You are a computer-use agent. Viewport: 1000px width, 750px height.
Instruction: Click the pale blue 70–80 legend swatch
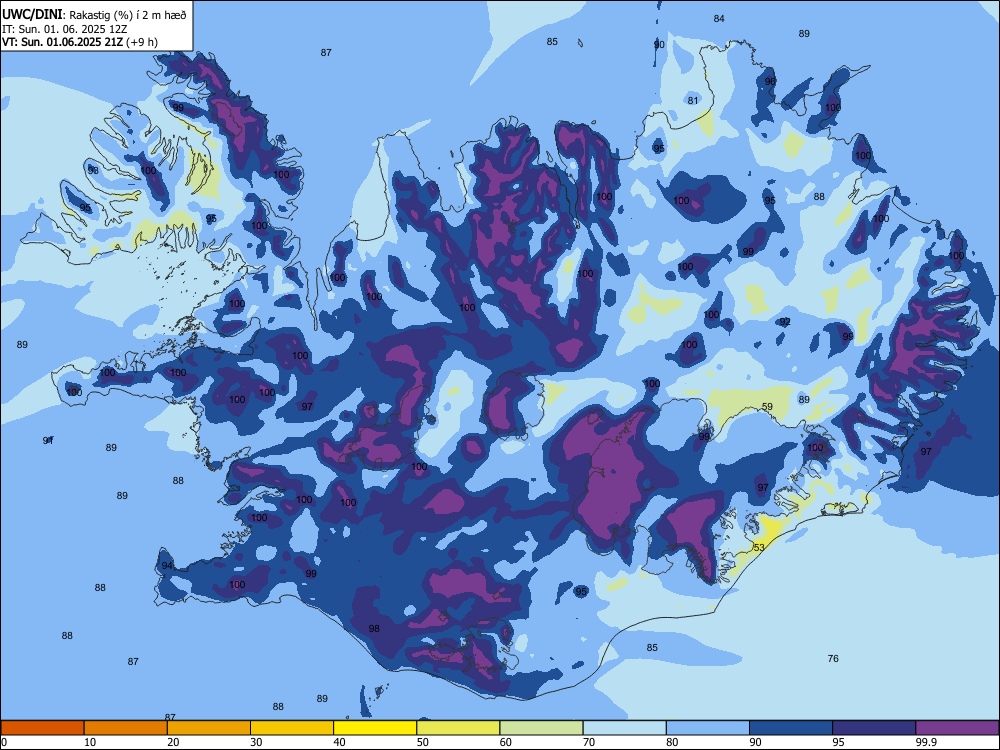[x=624, y=728]
